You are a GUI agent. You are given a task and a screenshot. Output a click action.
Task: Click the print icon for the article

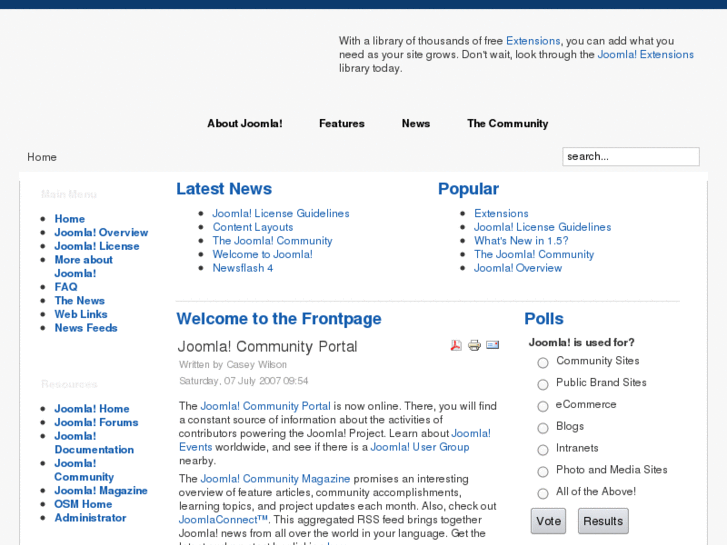coord(474,345)
